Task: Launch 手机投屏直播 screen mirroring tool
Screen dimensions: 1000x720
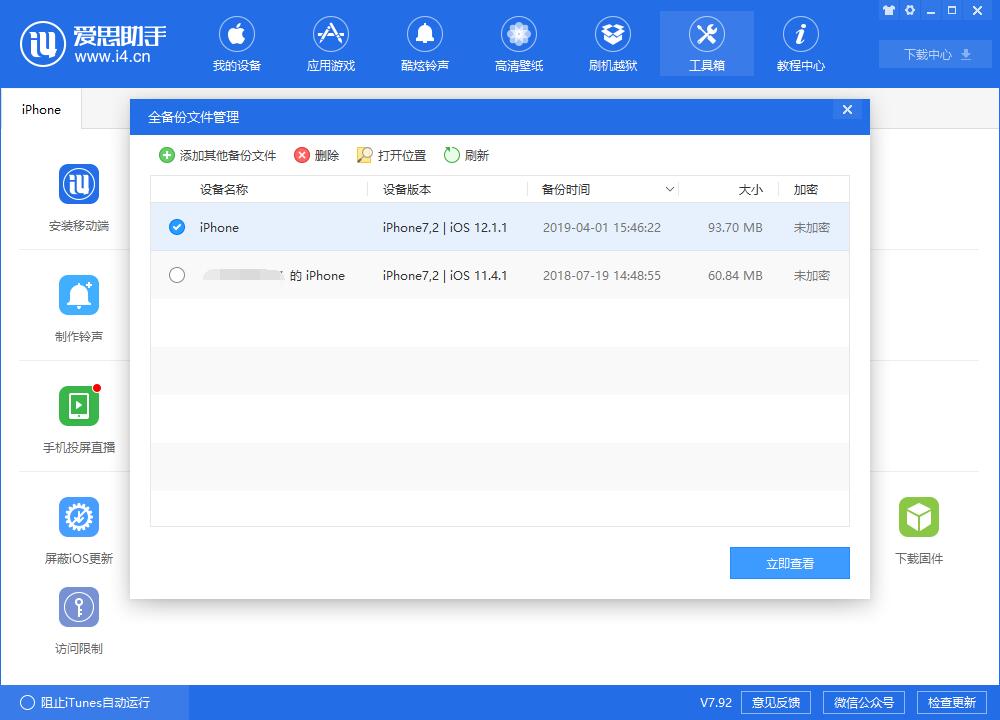Action: point(79,406)
